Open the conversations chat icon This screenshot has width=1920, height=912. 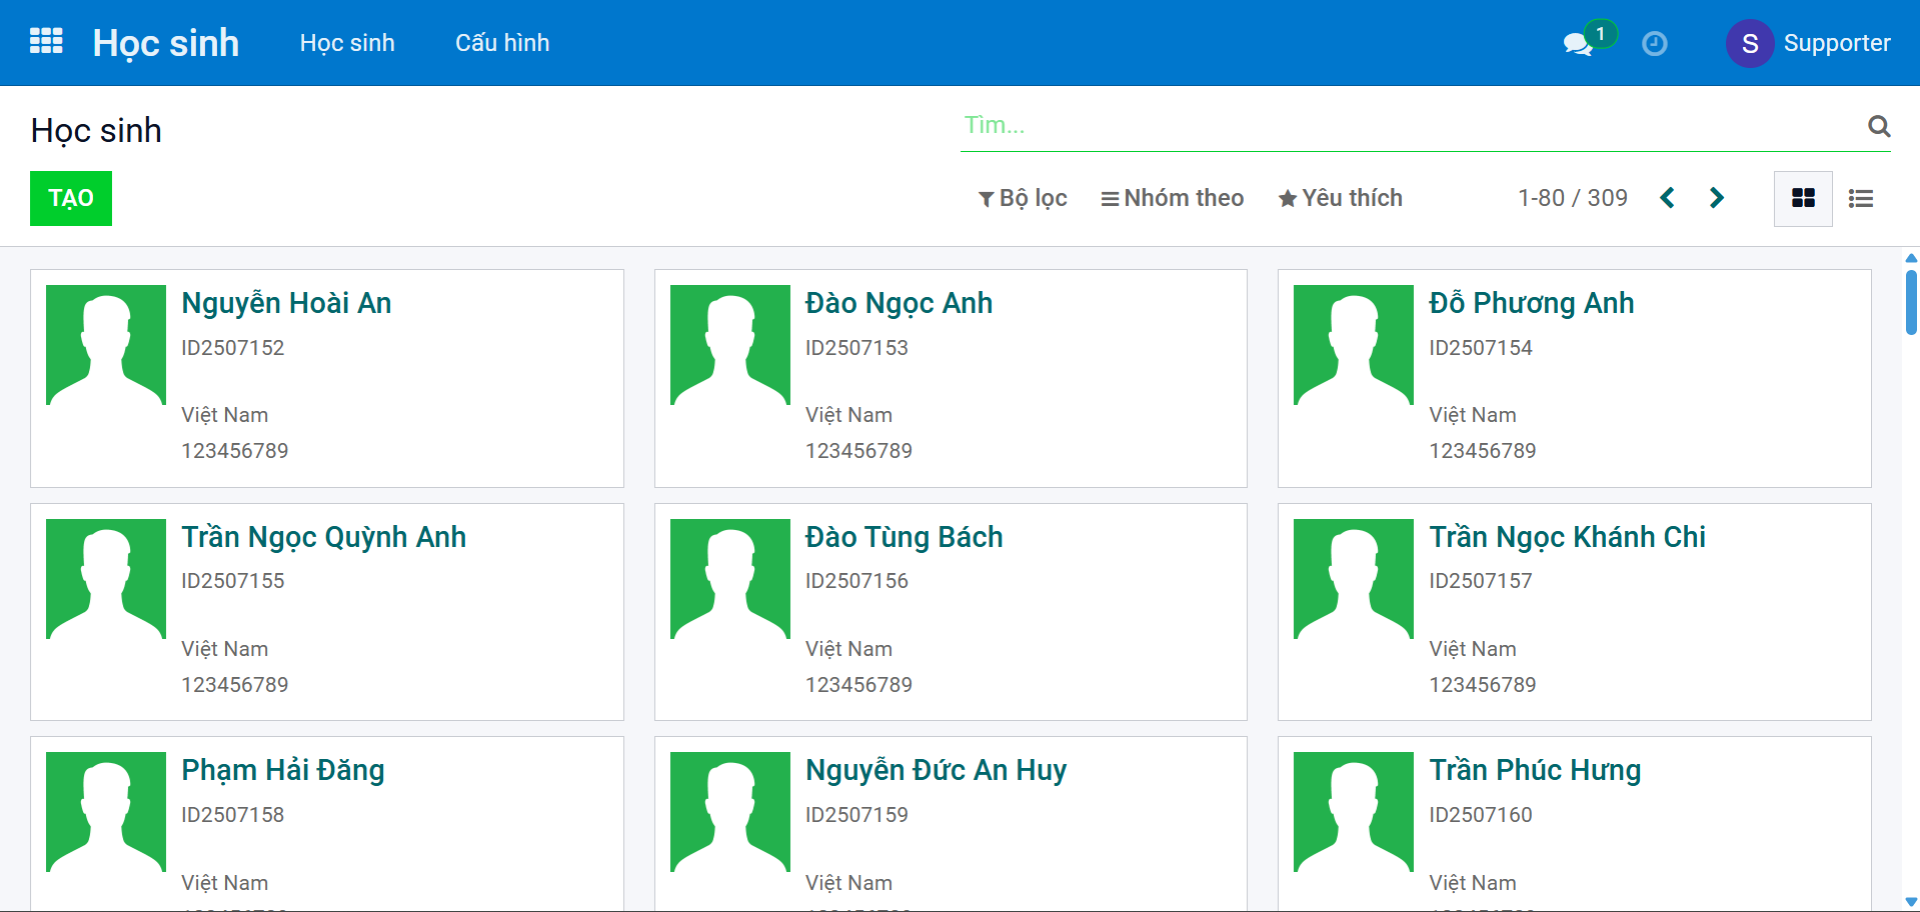point(1577,44)
